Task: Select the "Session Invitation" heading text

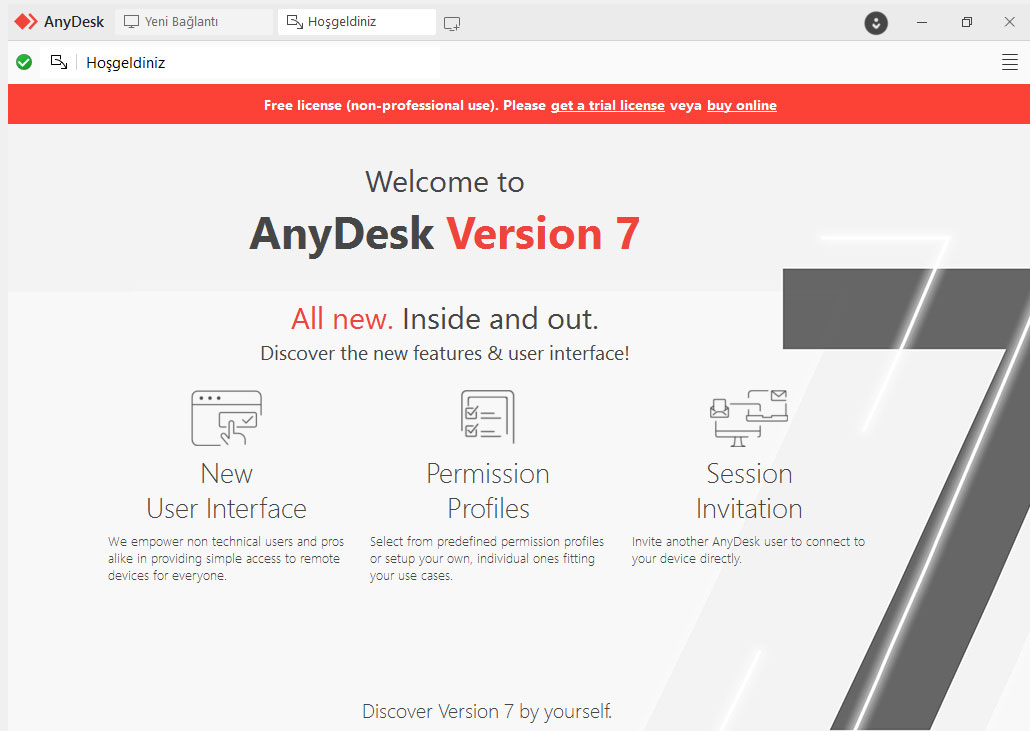Action: (x=749, y=491)
